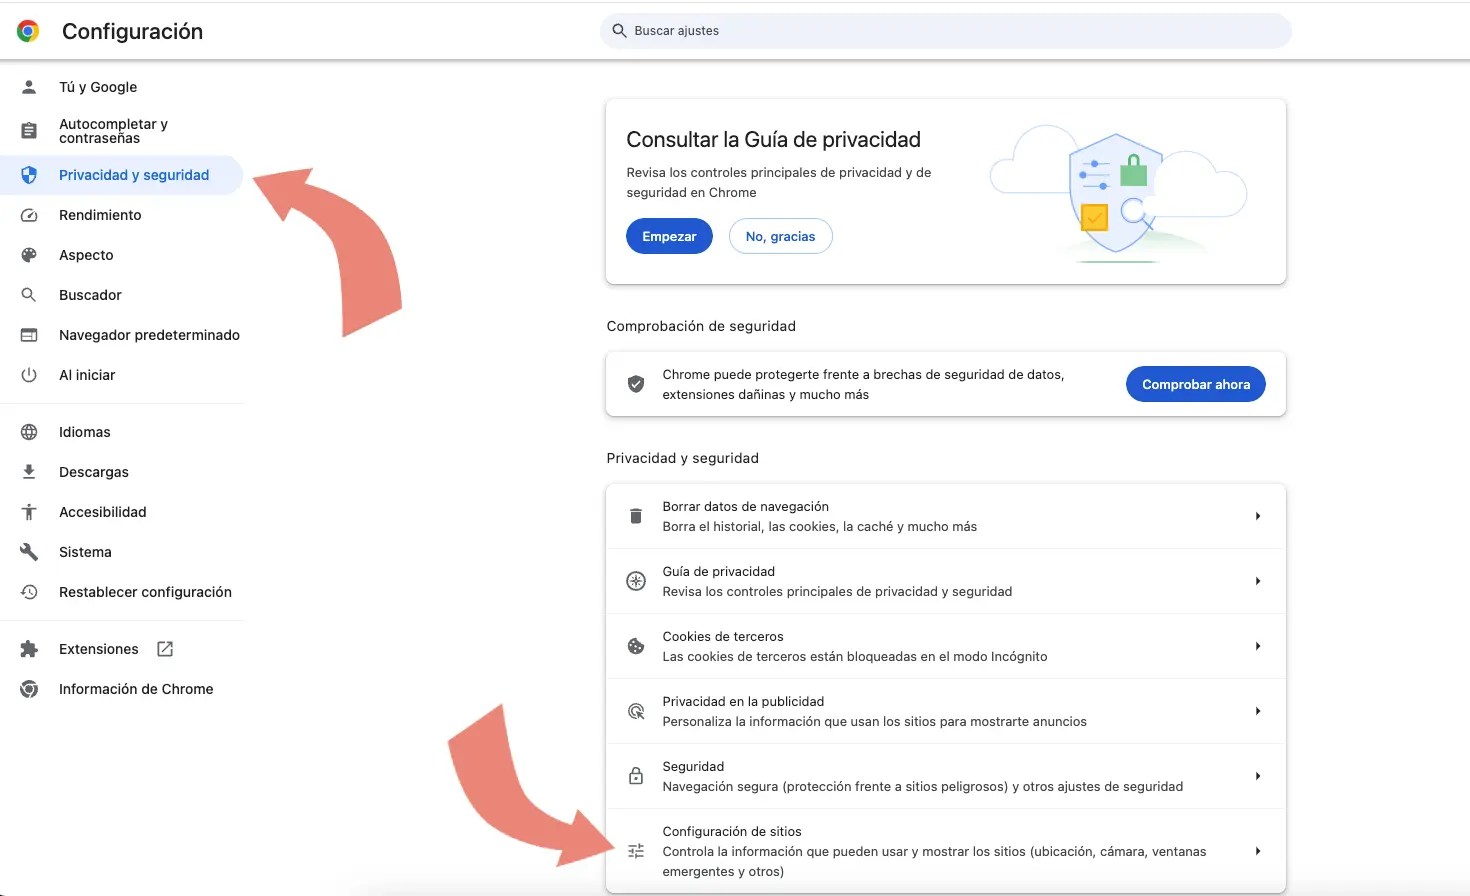Click the sliders icon for Configuración de sitios
This screenshot has width=1470, height=896.
click(x=636, y=851)
